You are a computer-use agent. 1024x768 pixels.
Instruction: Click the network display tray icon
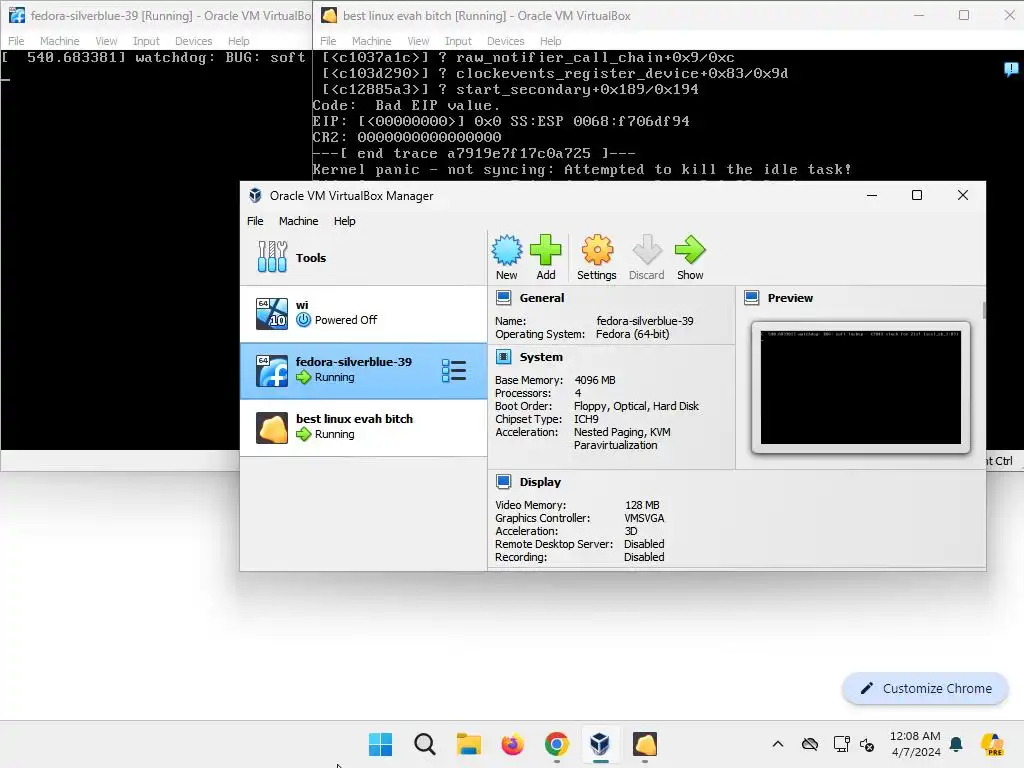tap(841, 744)
